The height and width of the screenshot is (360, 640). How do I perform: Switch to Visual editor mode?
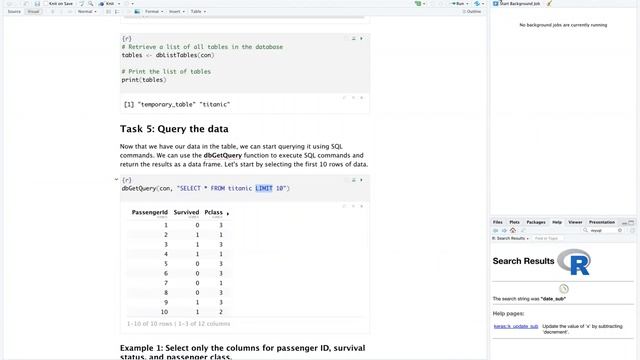tap(33, 11)
